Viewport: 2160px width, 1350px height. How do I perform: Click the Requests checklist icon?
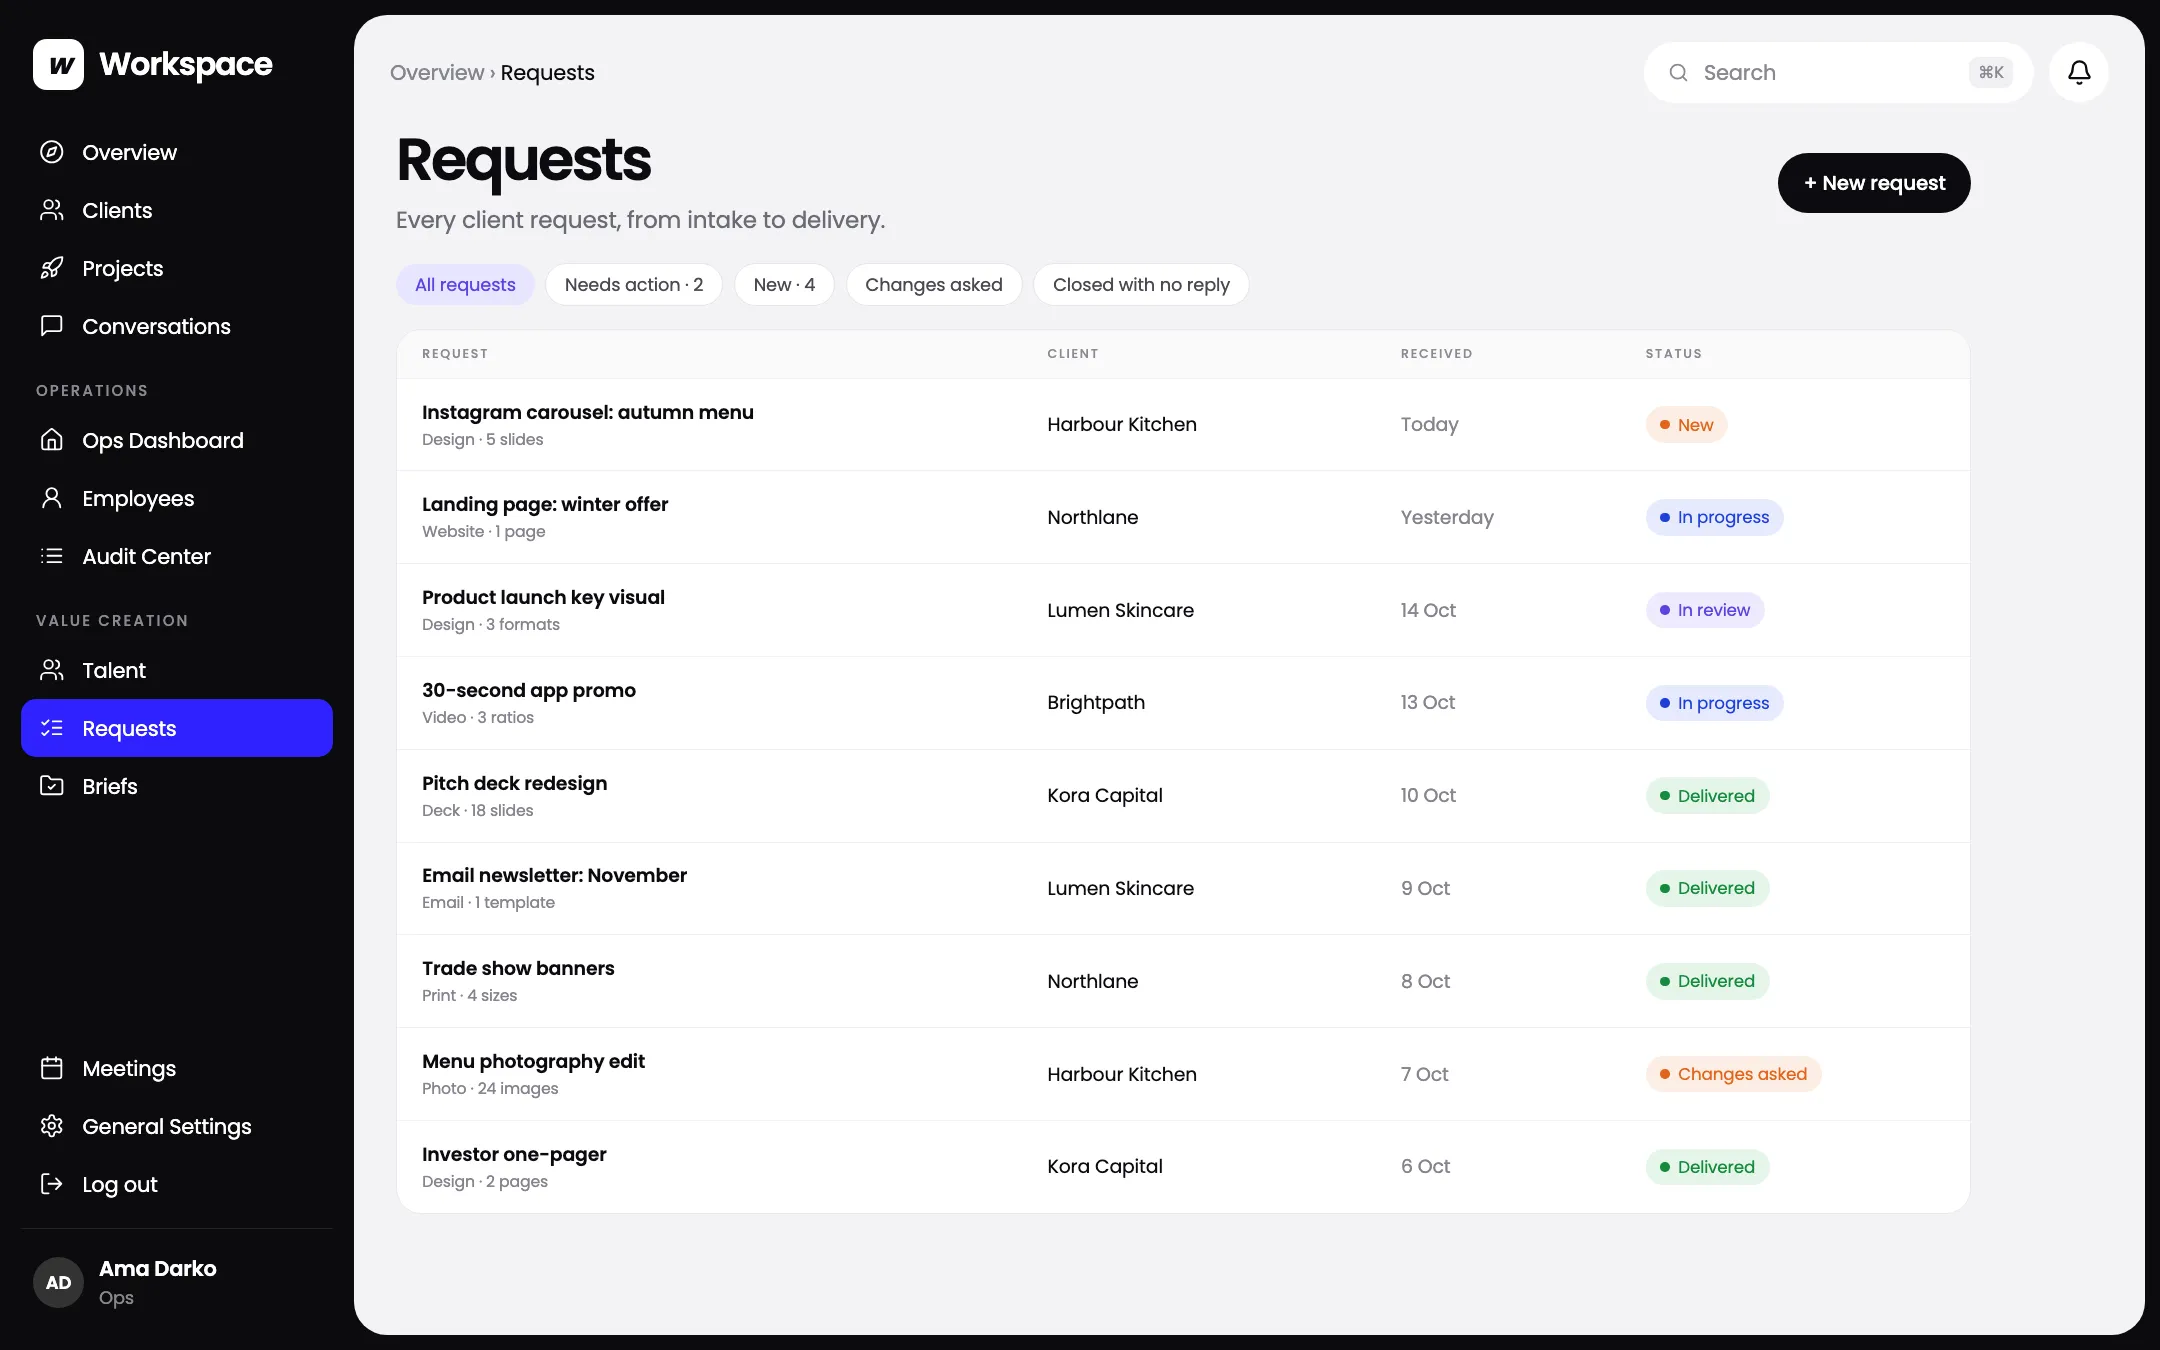pyautogui.click(x=52, y=728)
